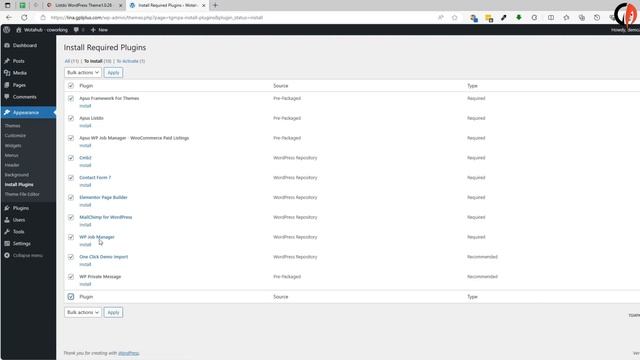640x360 pixels.
Task: Toggle Apus WP Job Manager WooCommerce checkbox
Action: [71, 138]
